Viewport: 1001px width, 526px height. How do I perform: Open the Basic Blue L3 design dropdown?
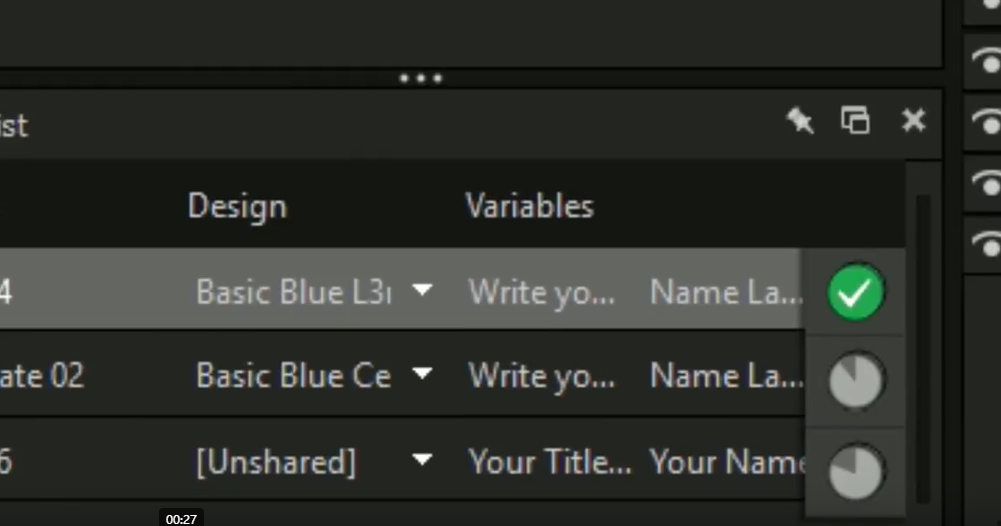423,291
